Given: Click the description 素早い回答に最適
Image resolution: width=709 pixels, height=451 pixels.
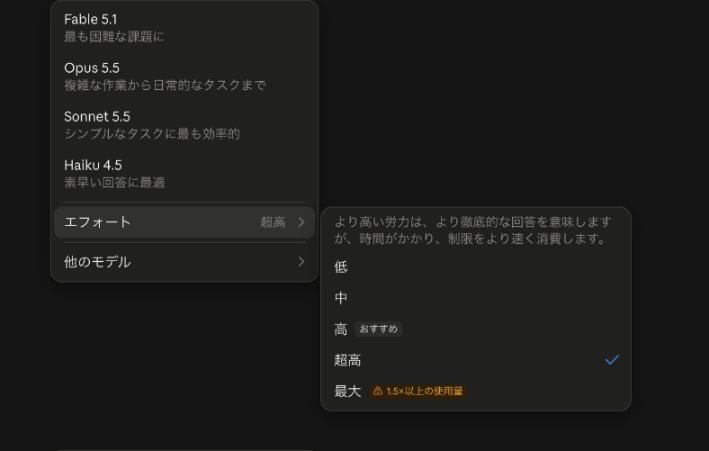Looking at the screenshot, I should coord(114,183).
